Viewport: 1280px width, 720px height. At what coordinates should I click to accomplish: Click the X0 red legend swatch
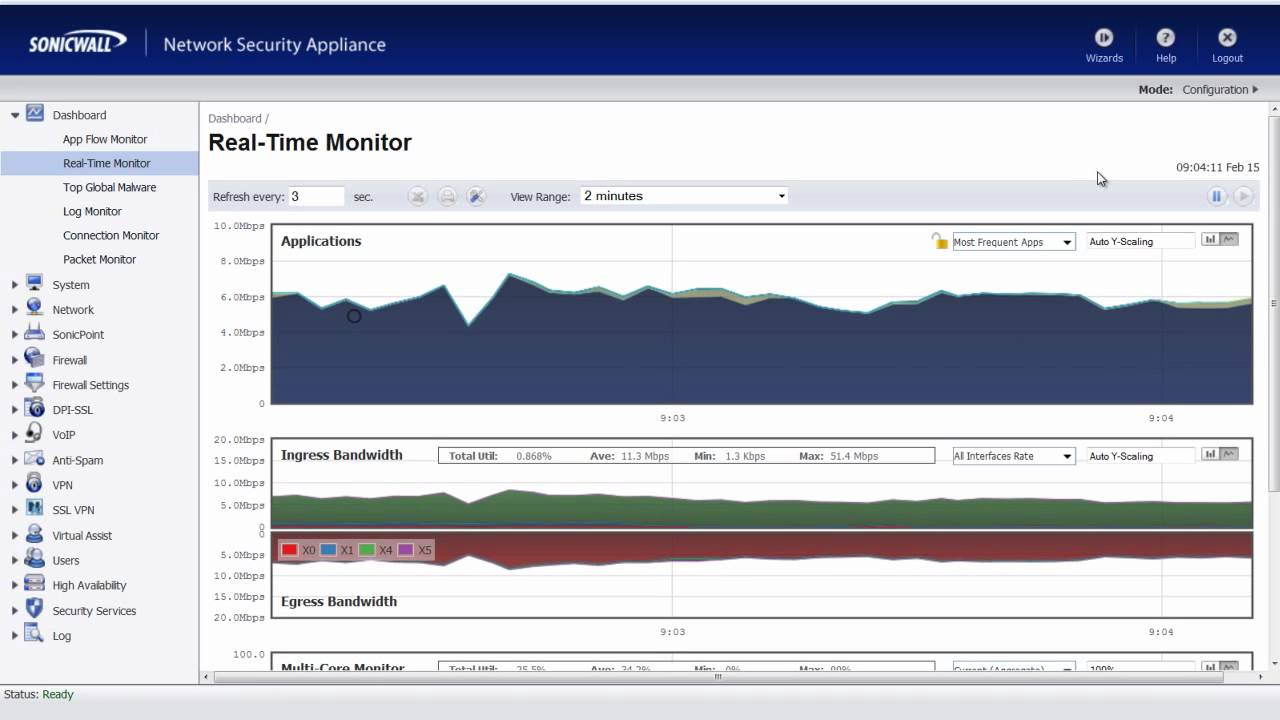pyautogui.click(x=289, y=550)
